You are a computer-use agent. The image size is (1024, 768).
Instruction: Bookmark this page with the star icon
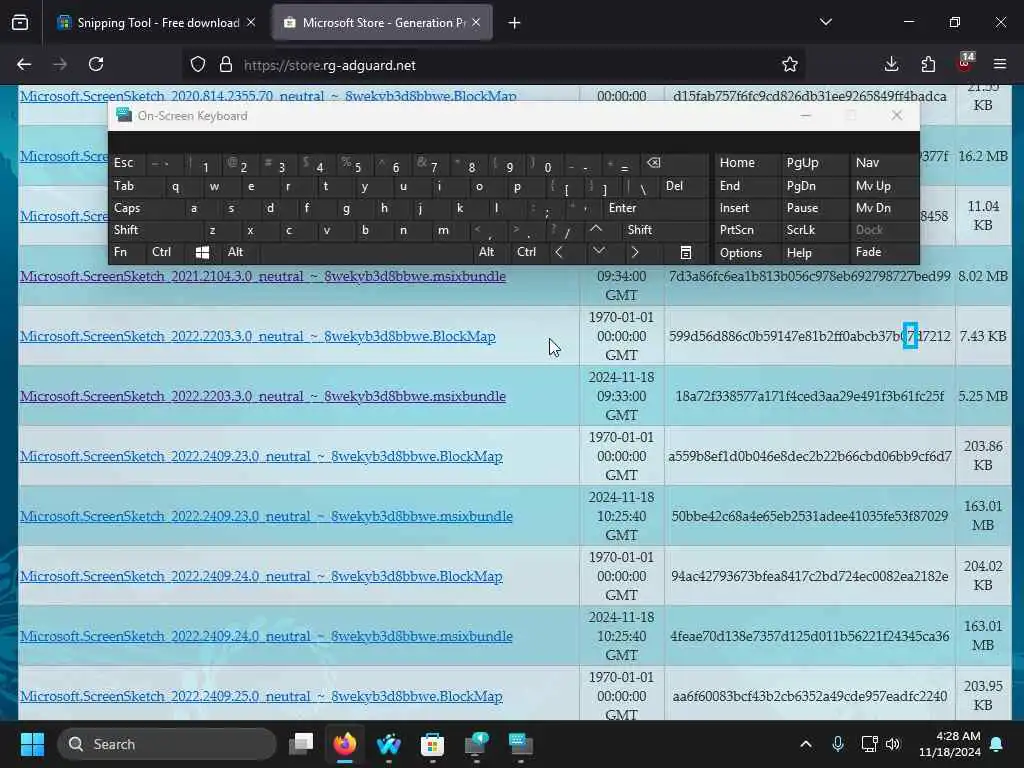click(790, 64)
